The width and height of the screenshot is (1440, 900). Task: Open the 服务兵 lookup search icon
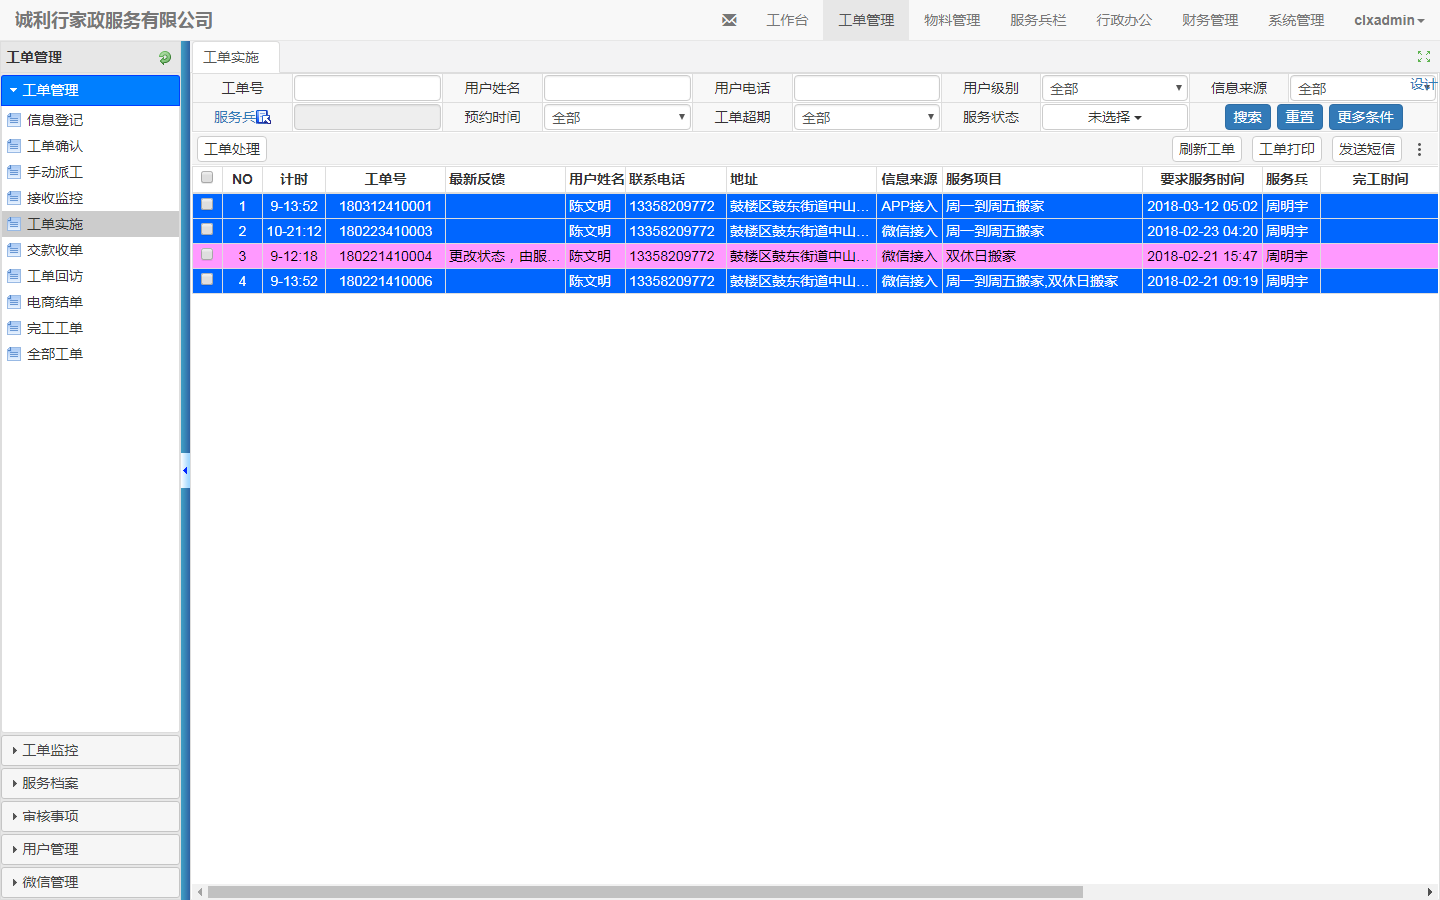[264, 117]
